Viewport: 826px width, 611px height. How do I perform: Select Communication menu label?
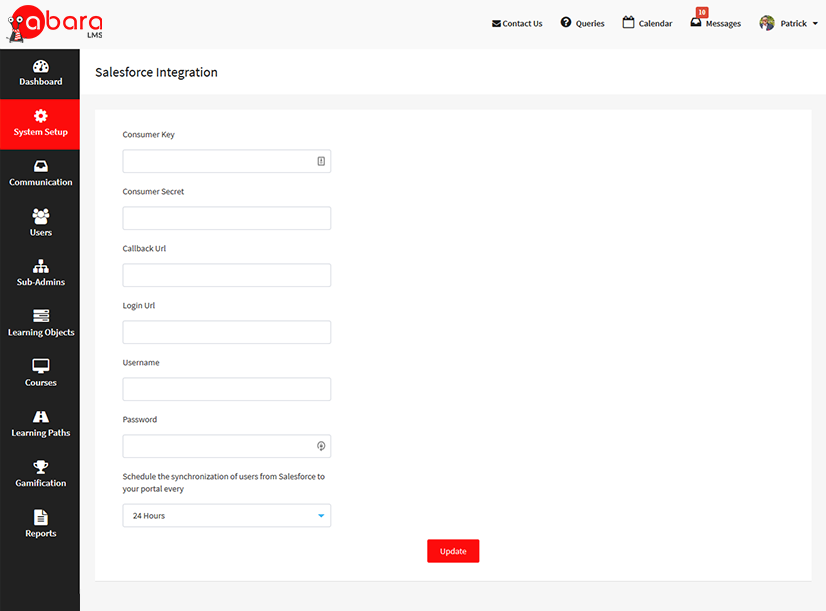[x=41, y=182]
